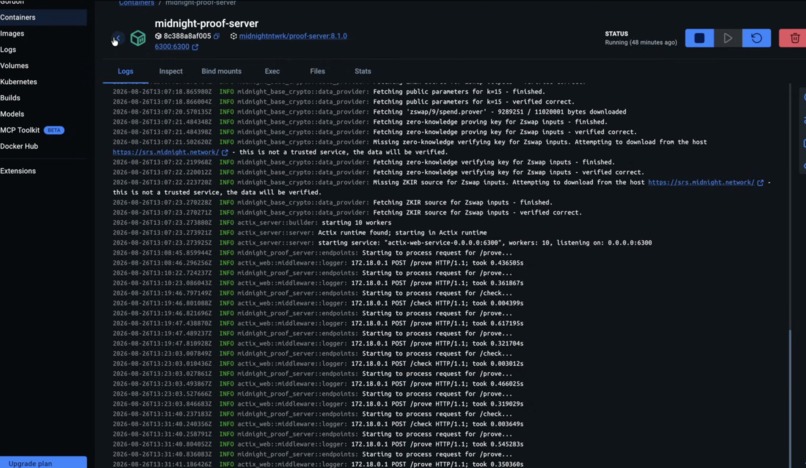Open MCP Toolkit in the sidebar

(x=43, y=130)
